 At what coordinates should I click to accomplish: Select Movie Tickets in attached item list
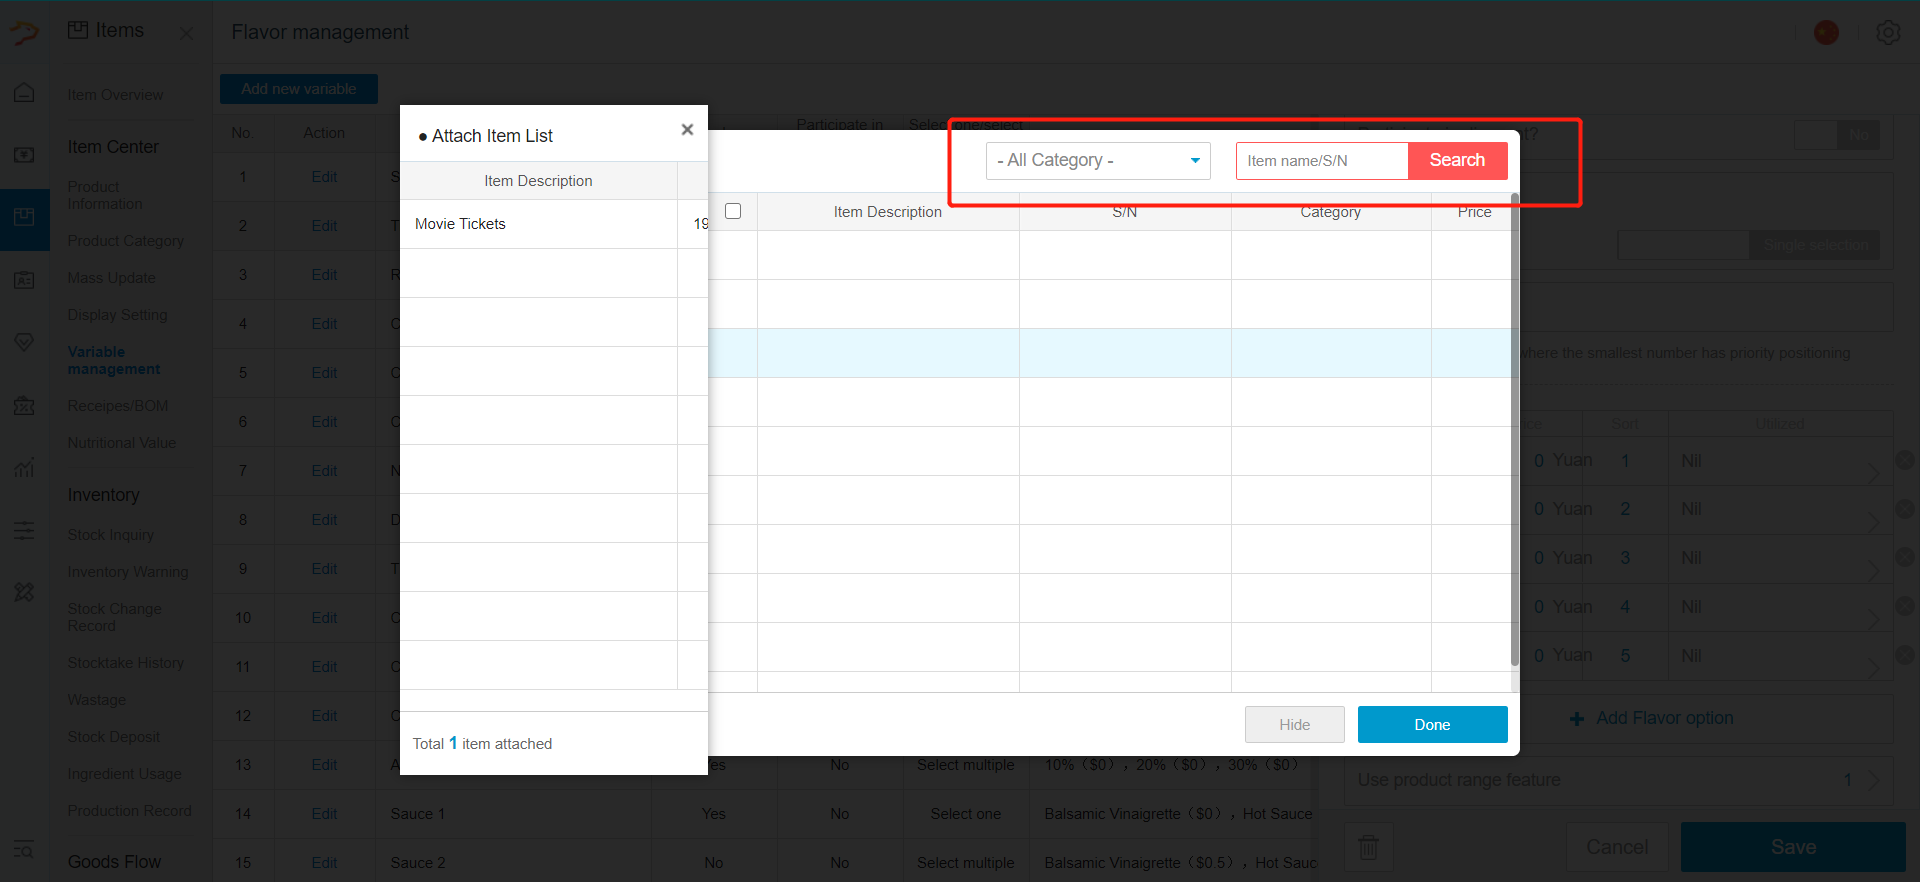[460, 224]
